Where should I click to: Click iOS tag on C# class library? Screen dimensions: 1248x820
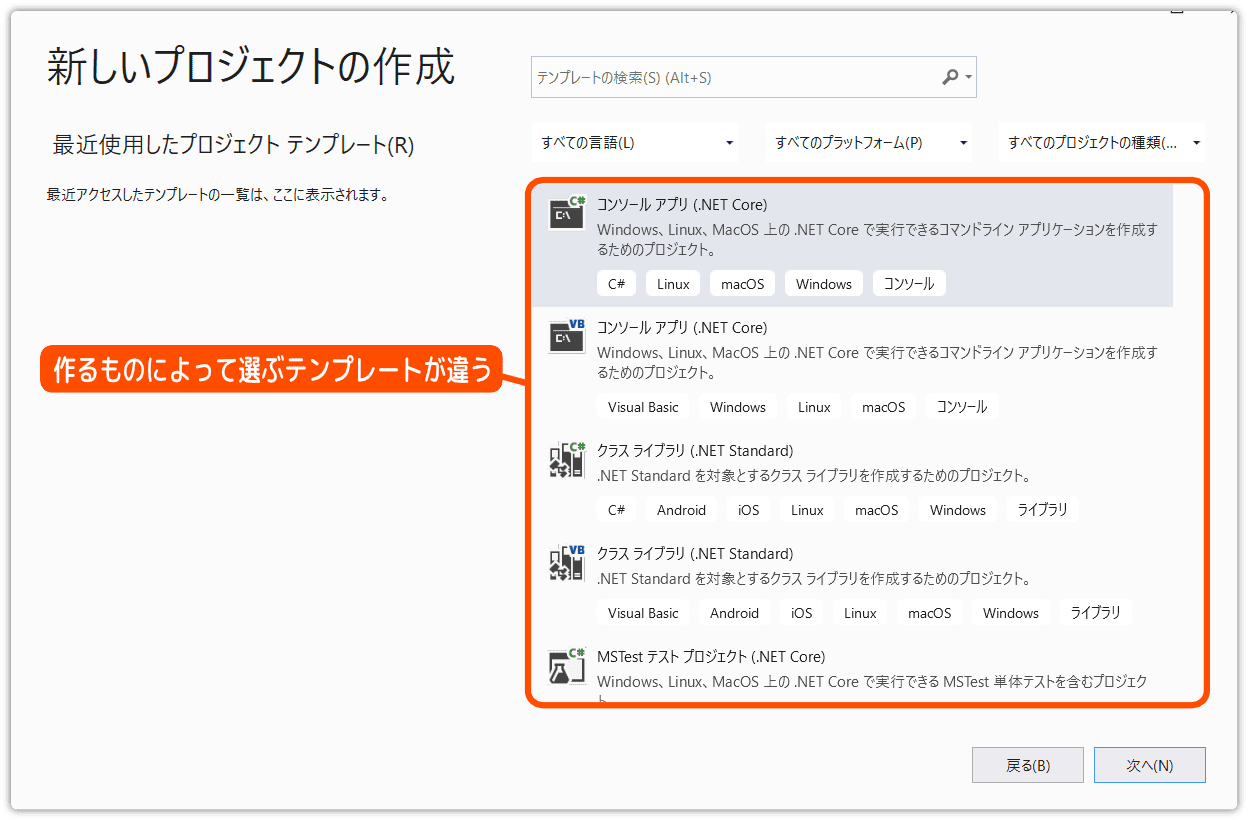pyautogui.click(x=749, y=510)
